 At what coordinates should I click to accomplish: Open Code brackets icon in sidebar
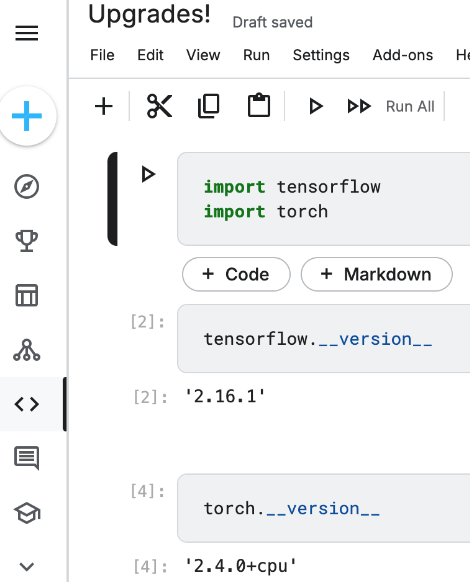tap(27, 404)
